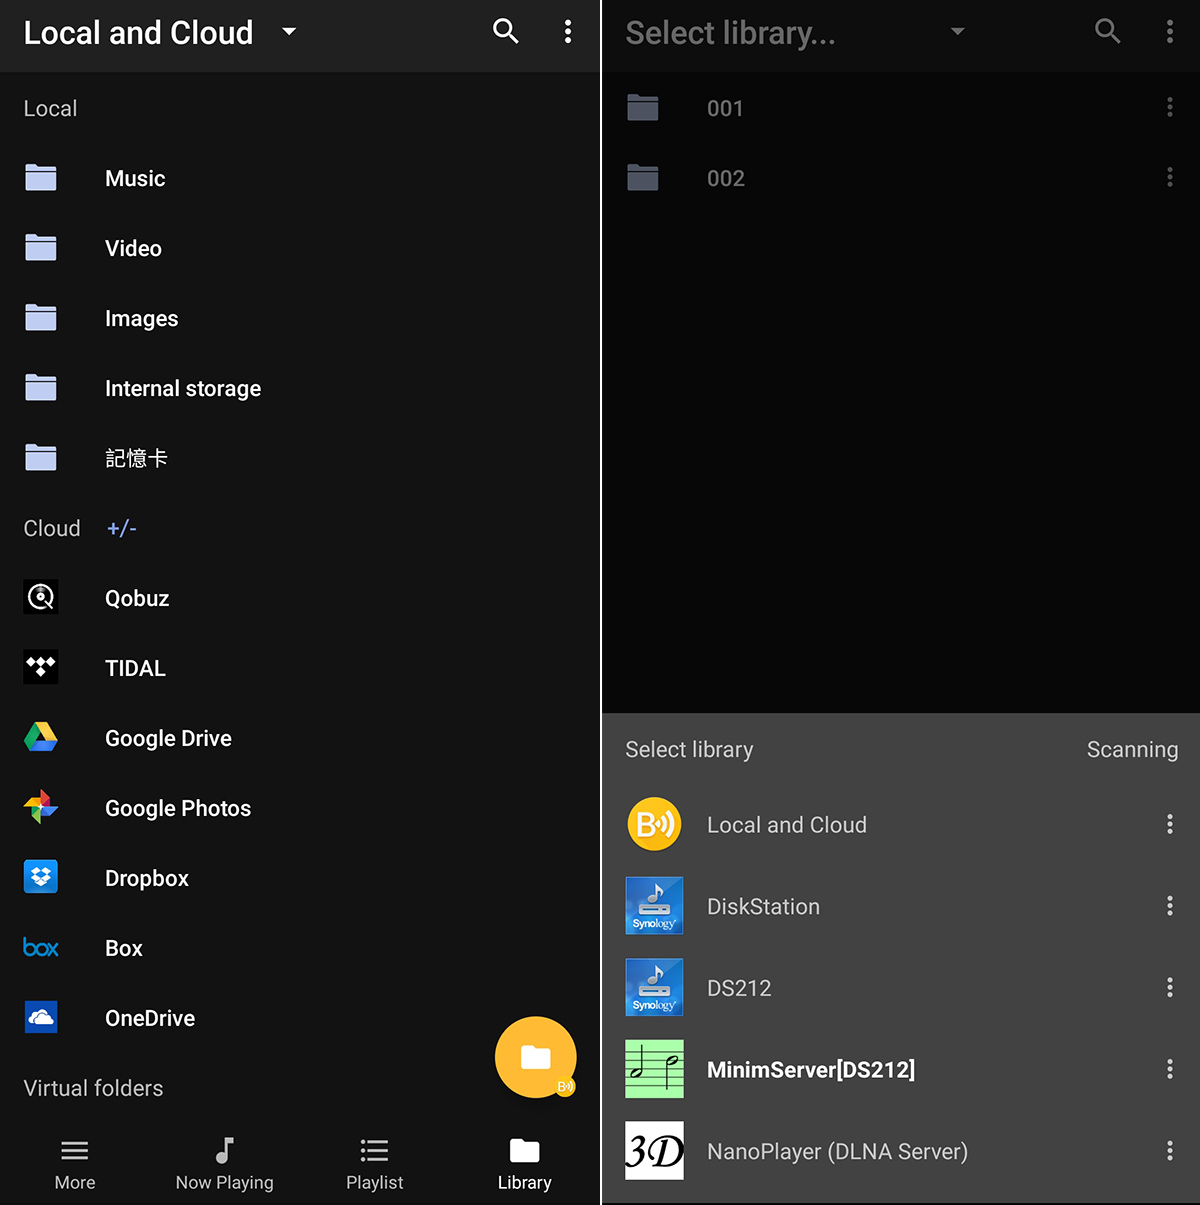The image size is (1200, 1205).
Task: Open search in Local and Cloud panel
Action: pos(506,32)
